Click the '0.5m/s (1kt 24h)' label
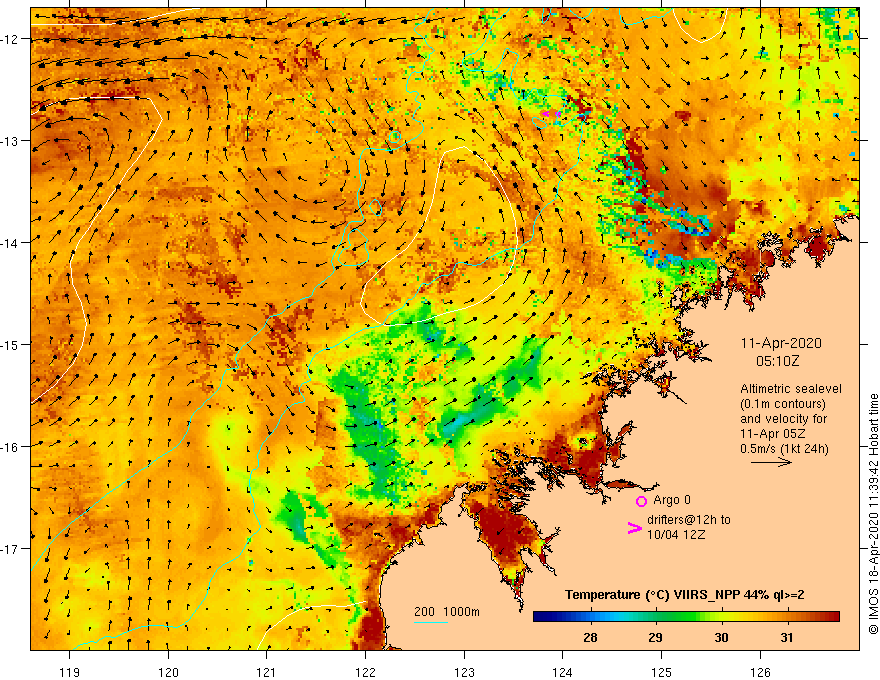The image size is (880, 680). tap(784, 448)
